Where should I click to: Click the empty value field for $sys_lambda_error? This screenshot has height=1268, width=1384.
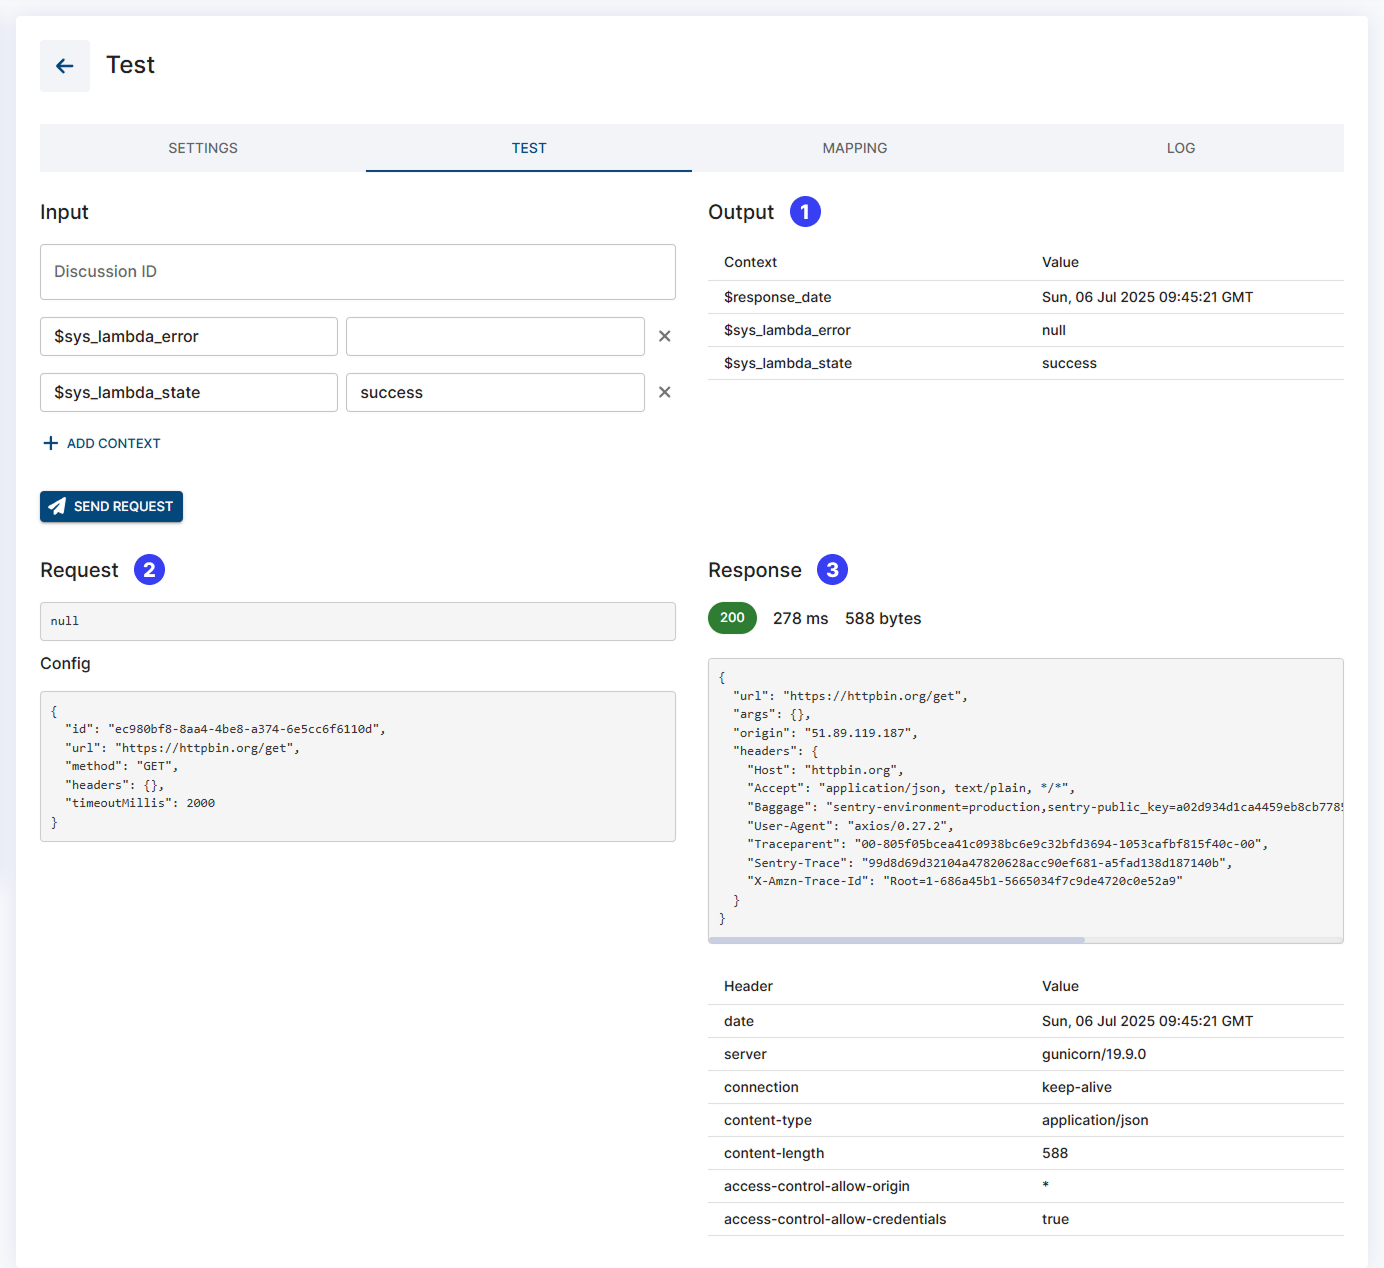point(495,336)
